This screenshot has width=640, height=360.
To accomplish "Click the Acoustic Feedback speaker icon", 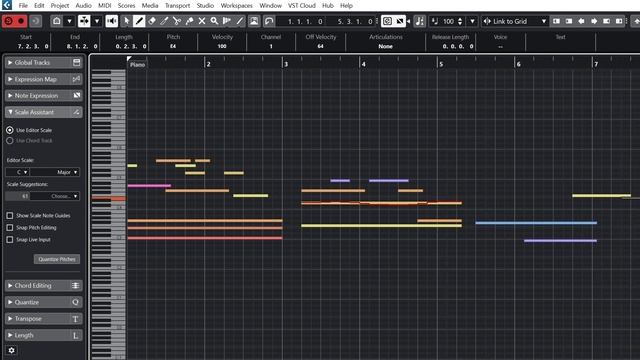I will pos(111,21).
